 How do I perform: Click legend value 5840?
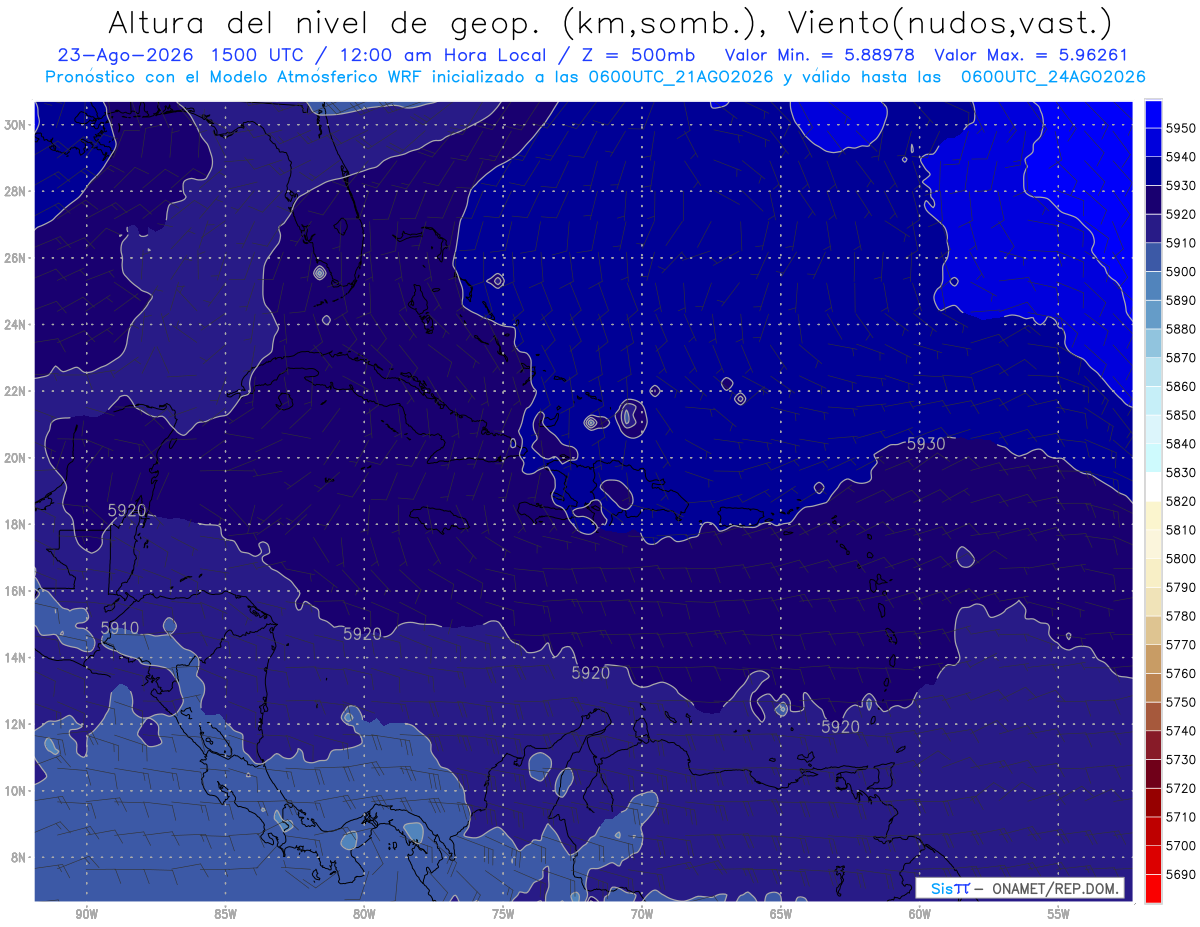coord(1180,444)
